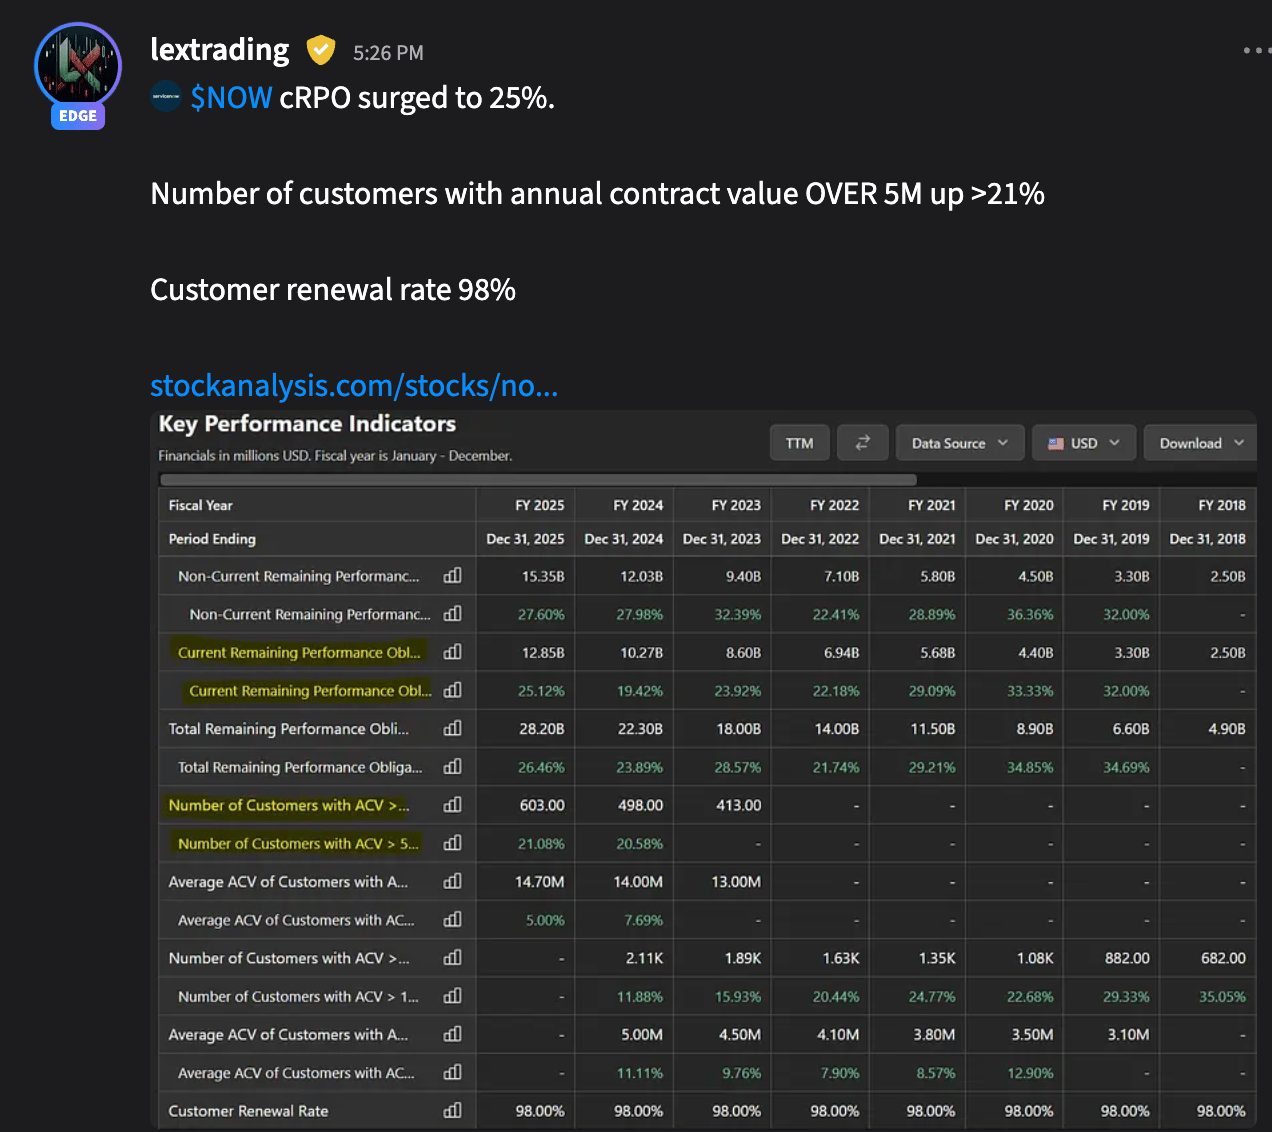Open the Download dropdown menu

tap(1200, 443)
